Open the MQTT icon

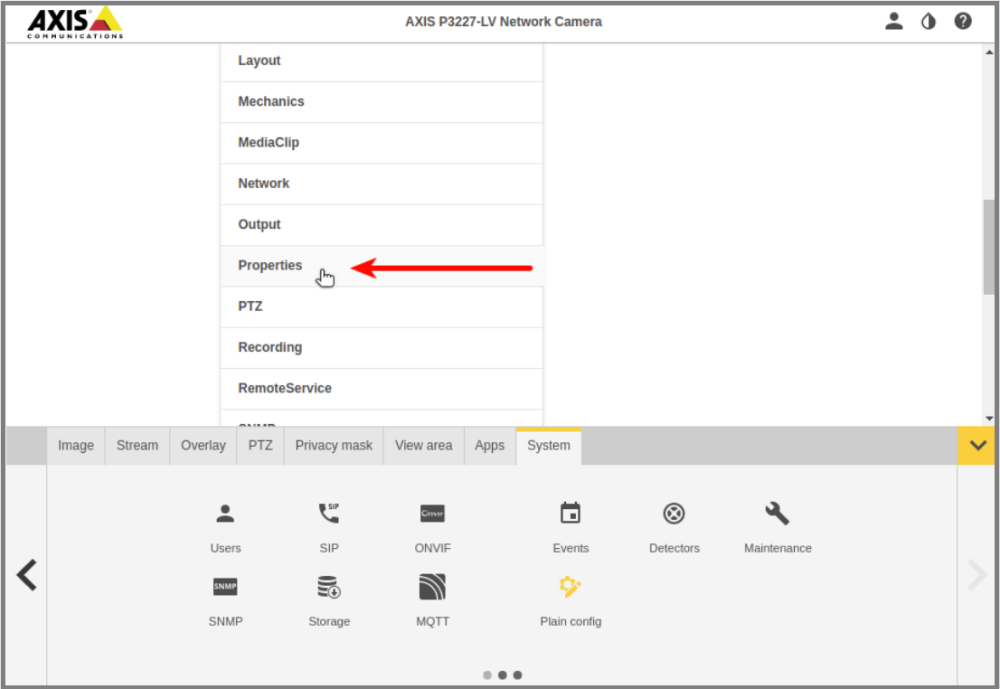tap(432, 587)
